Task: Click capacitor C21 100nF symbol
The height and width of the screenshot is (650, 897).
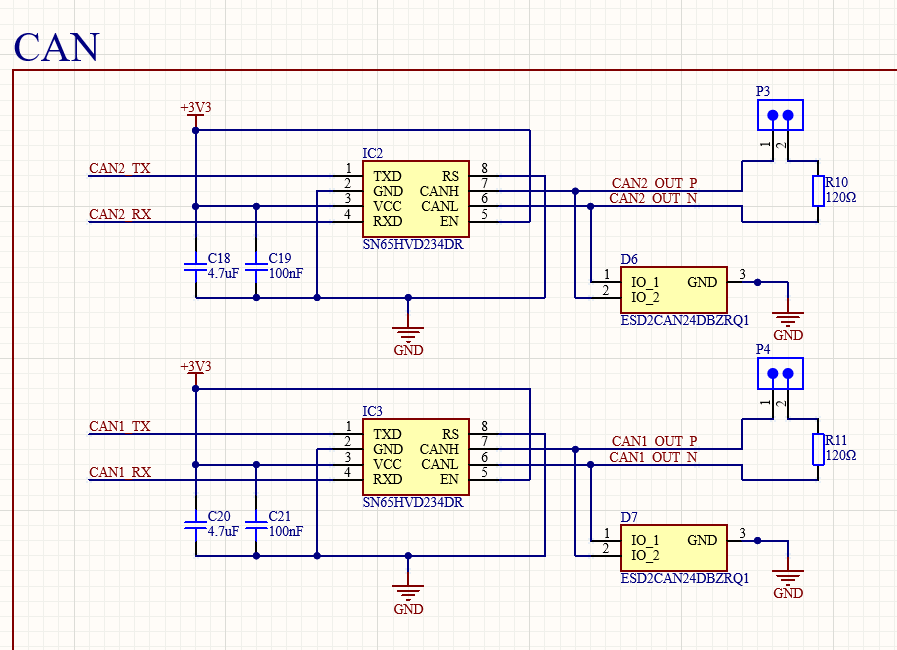Action: click(256, 524)
